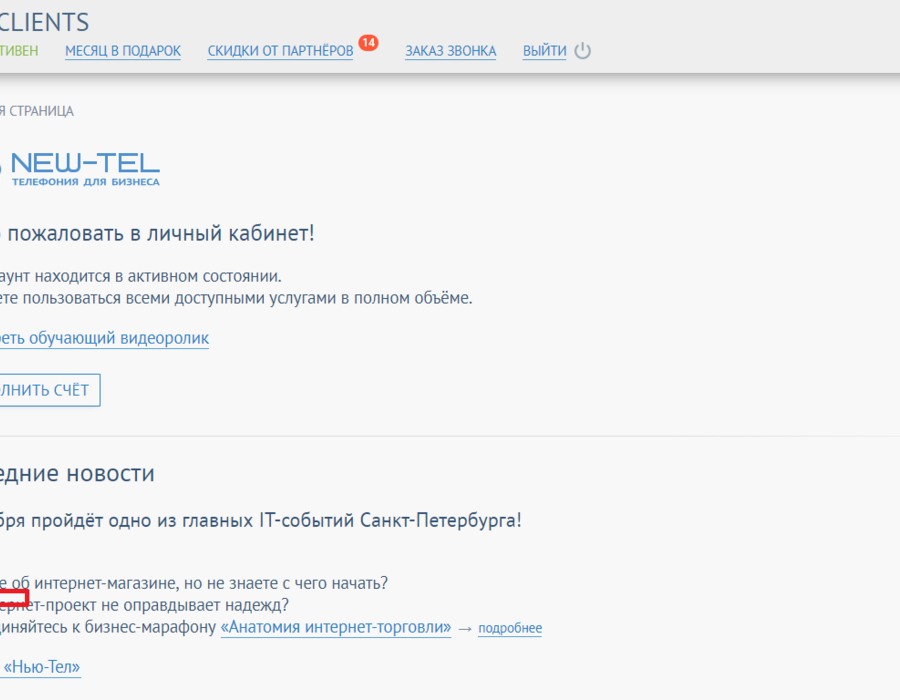The width and height of the screenshot is (900, 700).
Task: Click the «CLIENTS» header title
Action: [45, 23]
